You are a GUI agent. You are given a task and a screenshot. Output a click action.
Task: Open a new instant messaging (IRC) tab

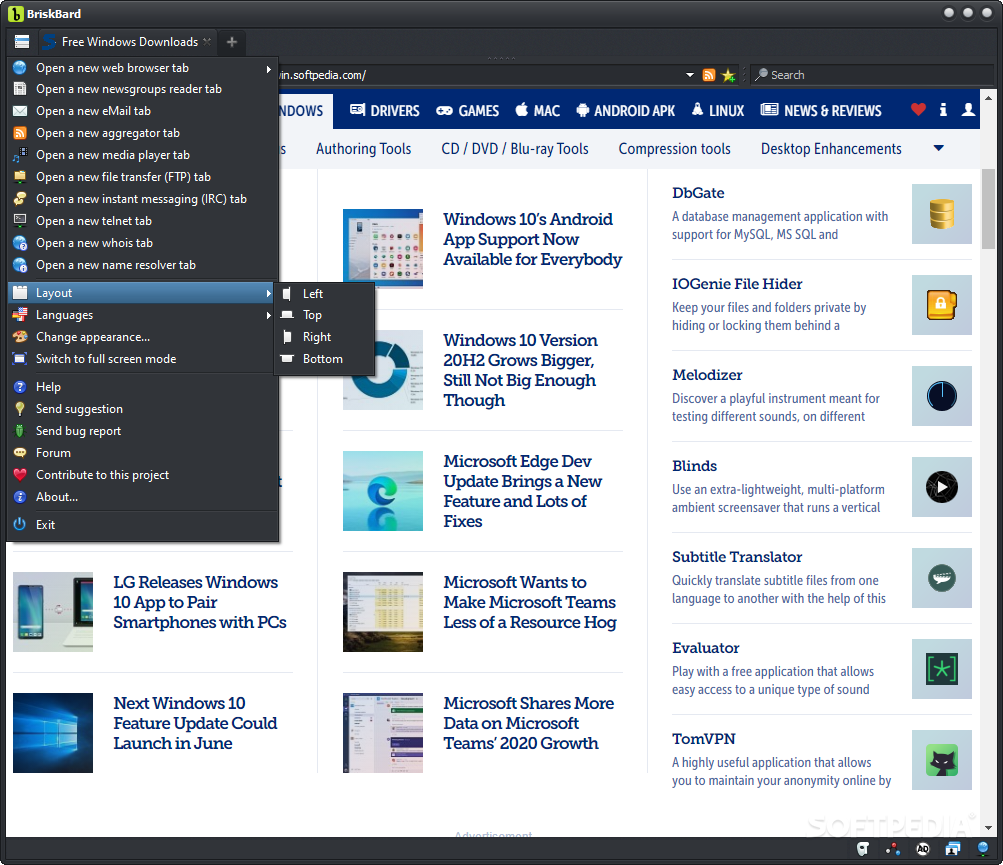click(x=143, y=199)
